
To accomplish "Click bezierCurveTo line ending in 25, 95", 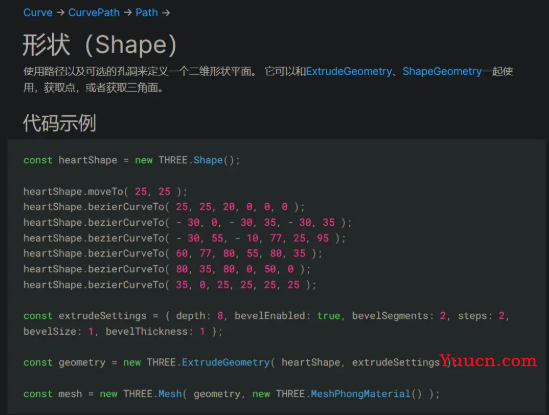I will point(185,238).
